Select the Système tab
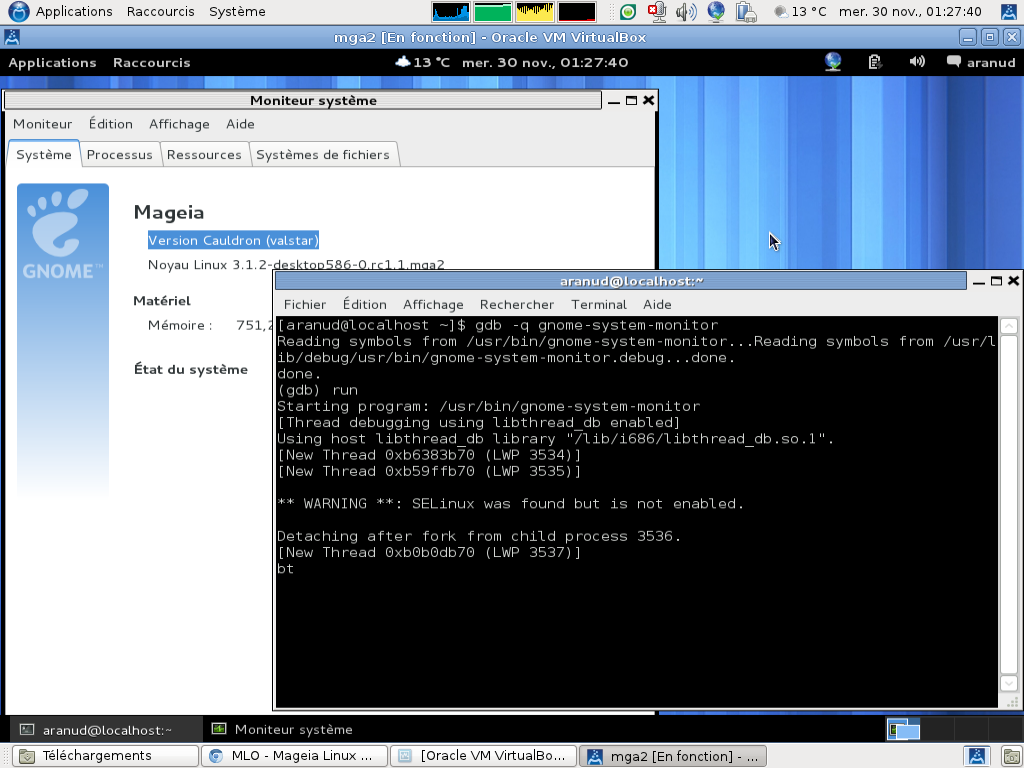Viewport: 1024px width, 768px height. point(44,155)
